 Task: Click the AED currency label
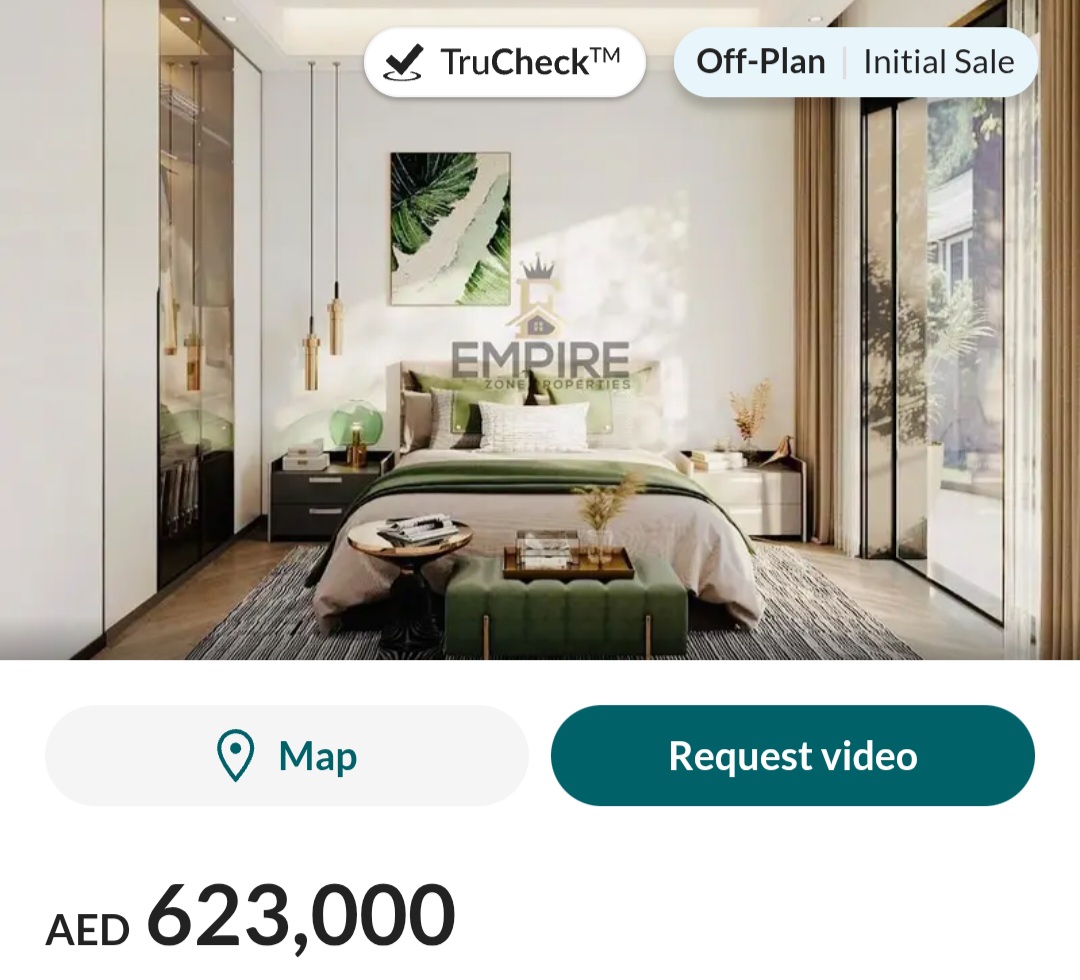(87, 930)
